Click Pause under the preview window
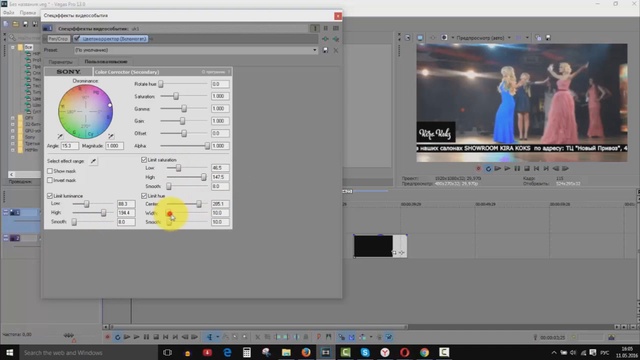This screenshot has width=640, height=360. (x=517, y=169)
